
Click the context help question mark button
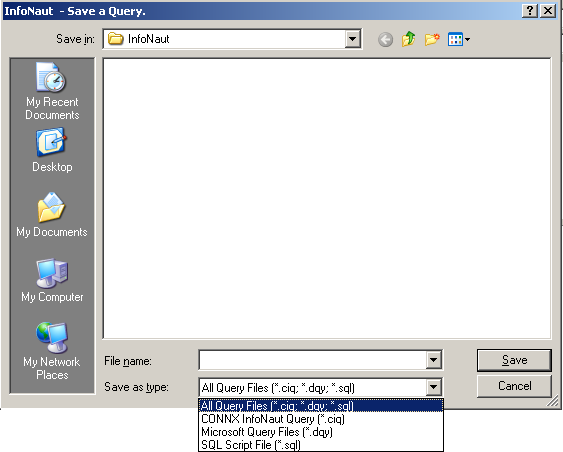(530, 11)
